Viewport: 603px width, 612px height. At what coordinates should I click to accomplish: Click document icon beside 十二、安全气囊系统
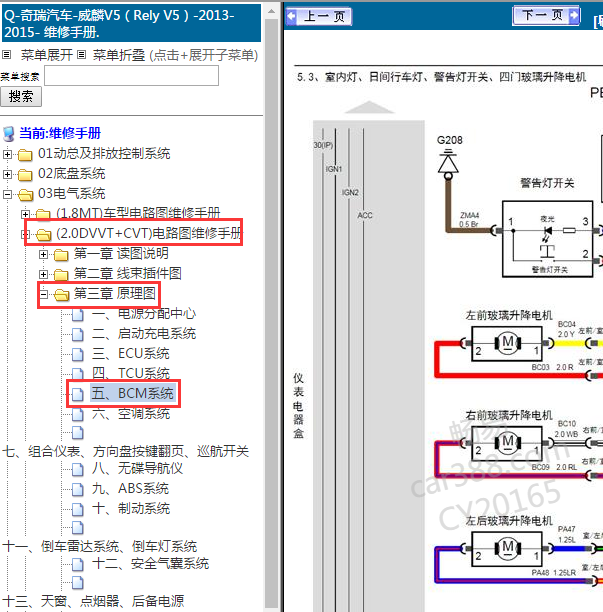pyautogui.click(x=78, y=564)
